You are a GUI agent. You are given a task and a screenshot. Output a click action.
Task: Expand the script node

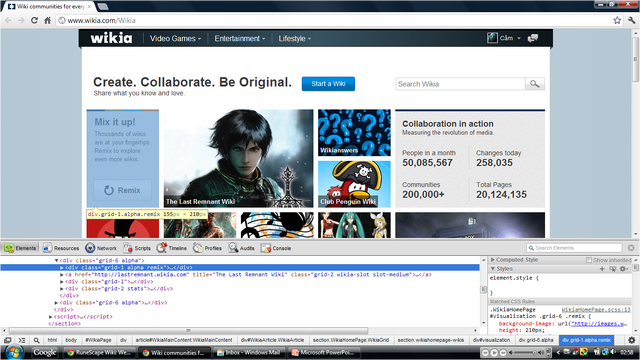point(51,317)
